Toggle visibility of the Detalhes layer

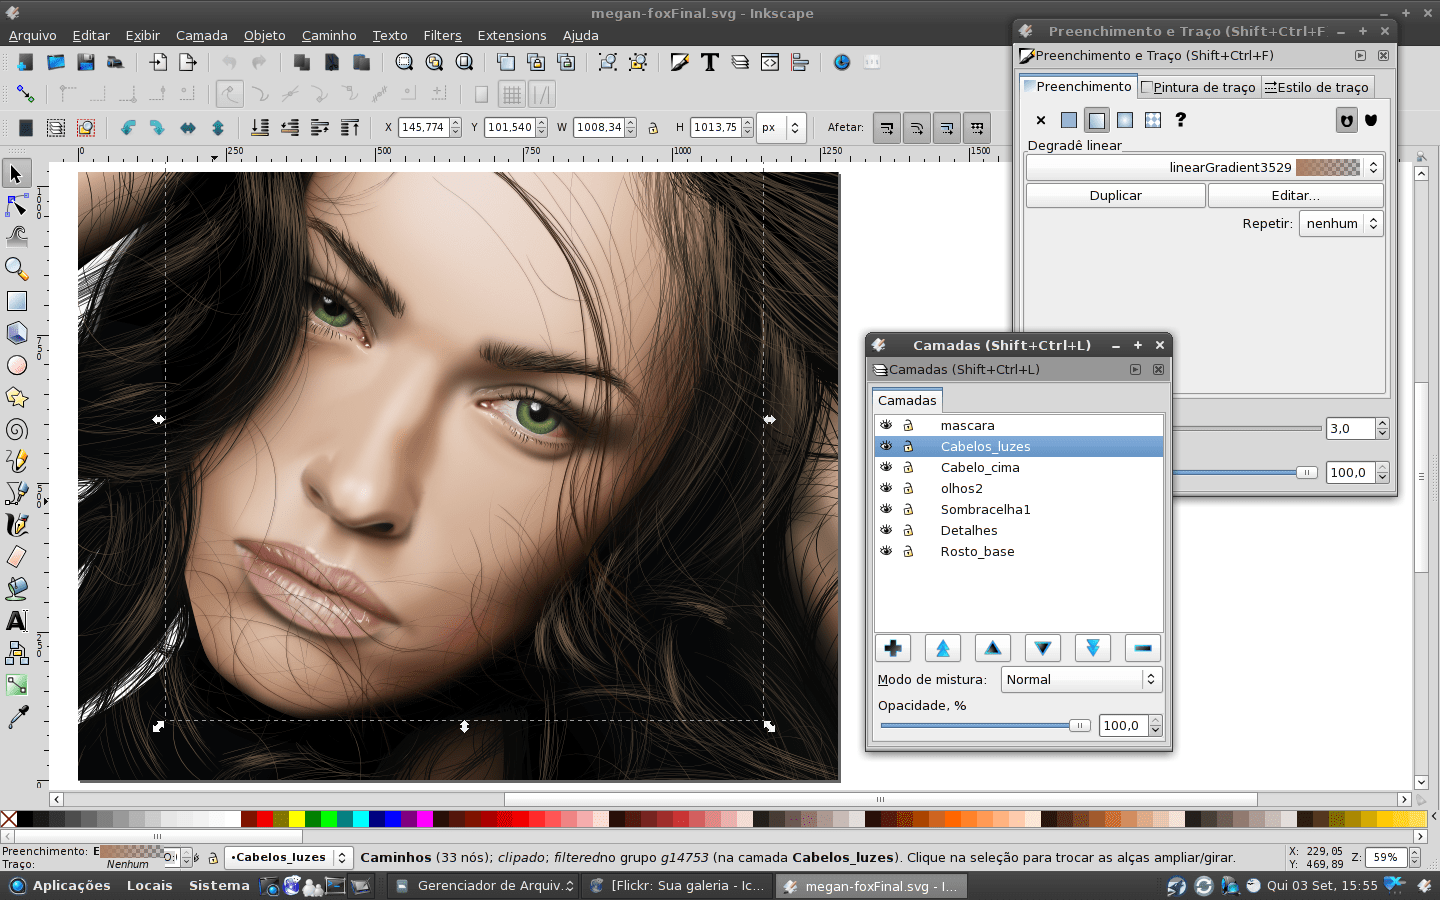point(887,530)
